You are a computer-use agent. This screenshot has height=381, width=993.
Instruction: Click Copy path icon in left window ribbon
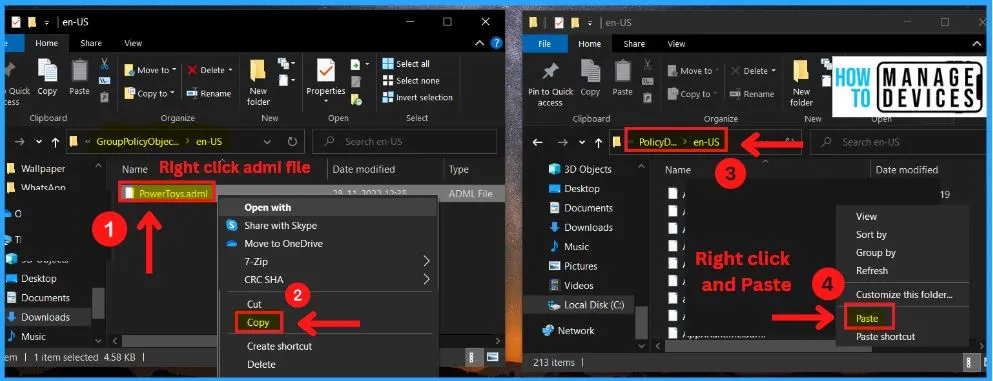pos(104,81)
